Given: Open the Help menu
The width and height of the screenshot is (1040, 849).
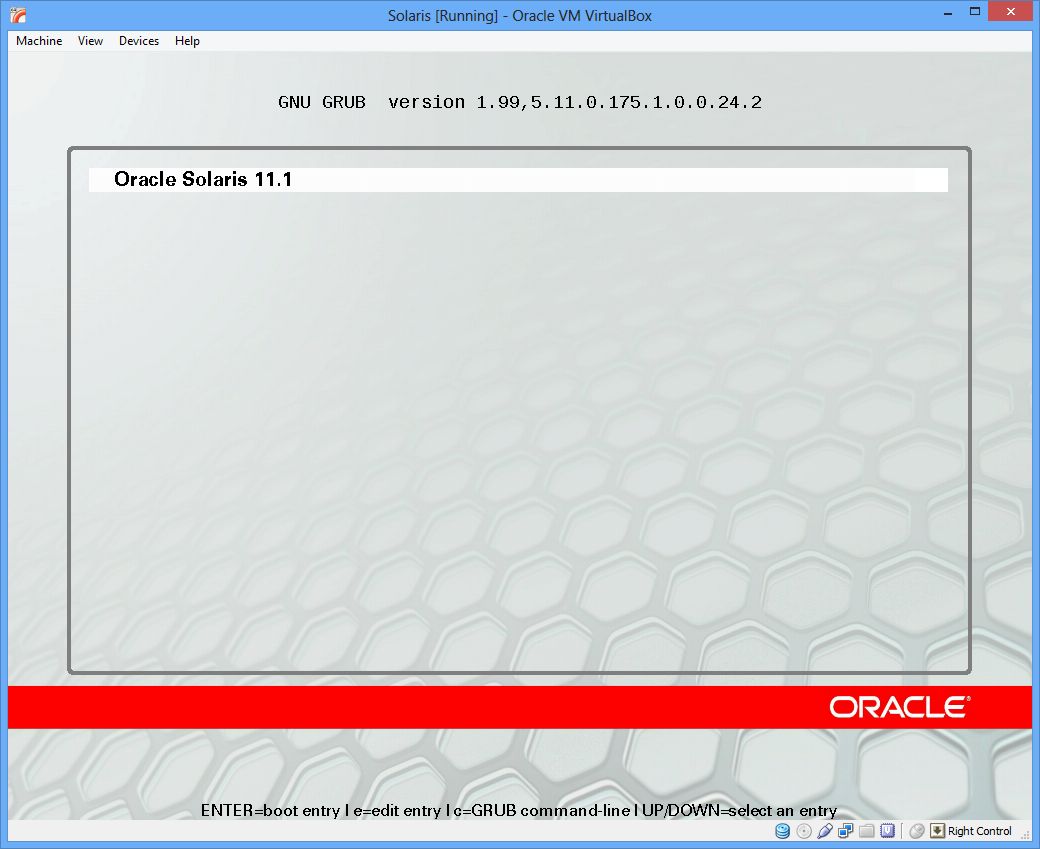Looking at the screenshot, I should [187, 40].
